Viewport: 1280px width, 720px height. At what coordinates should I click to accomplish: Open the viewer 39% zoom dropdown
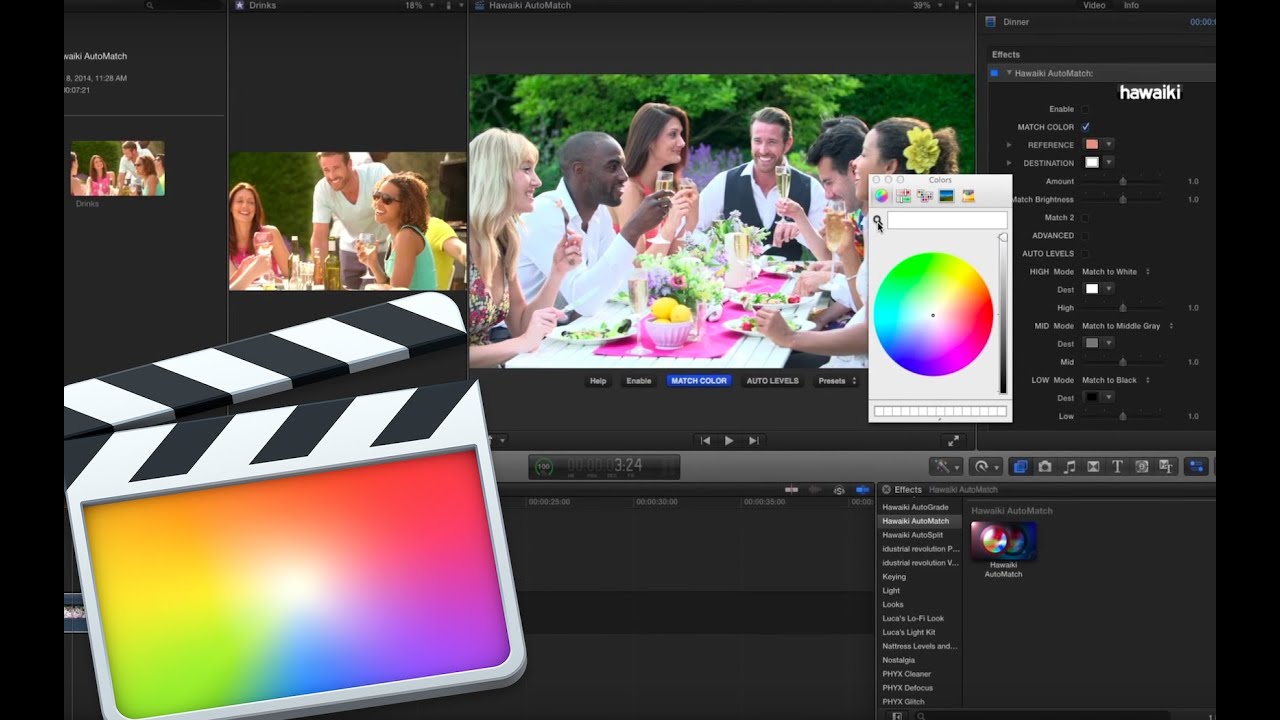tap(930, 6)
